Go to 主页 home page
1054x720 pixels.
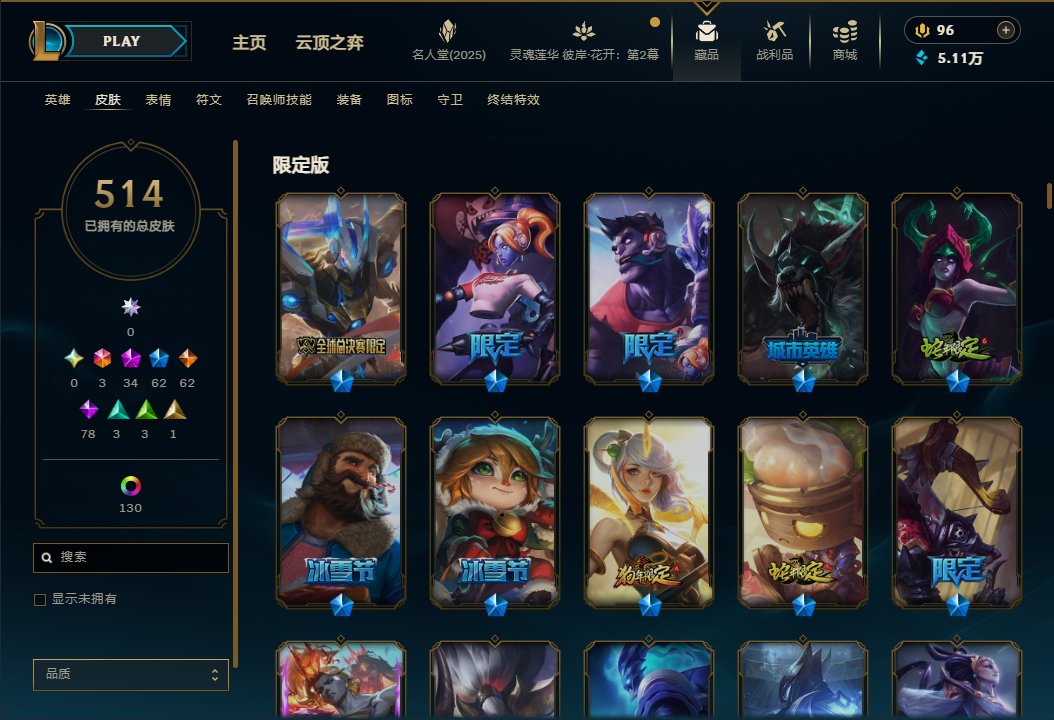249,42
